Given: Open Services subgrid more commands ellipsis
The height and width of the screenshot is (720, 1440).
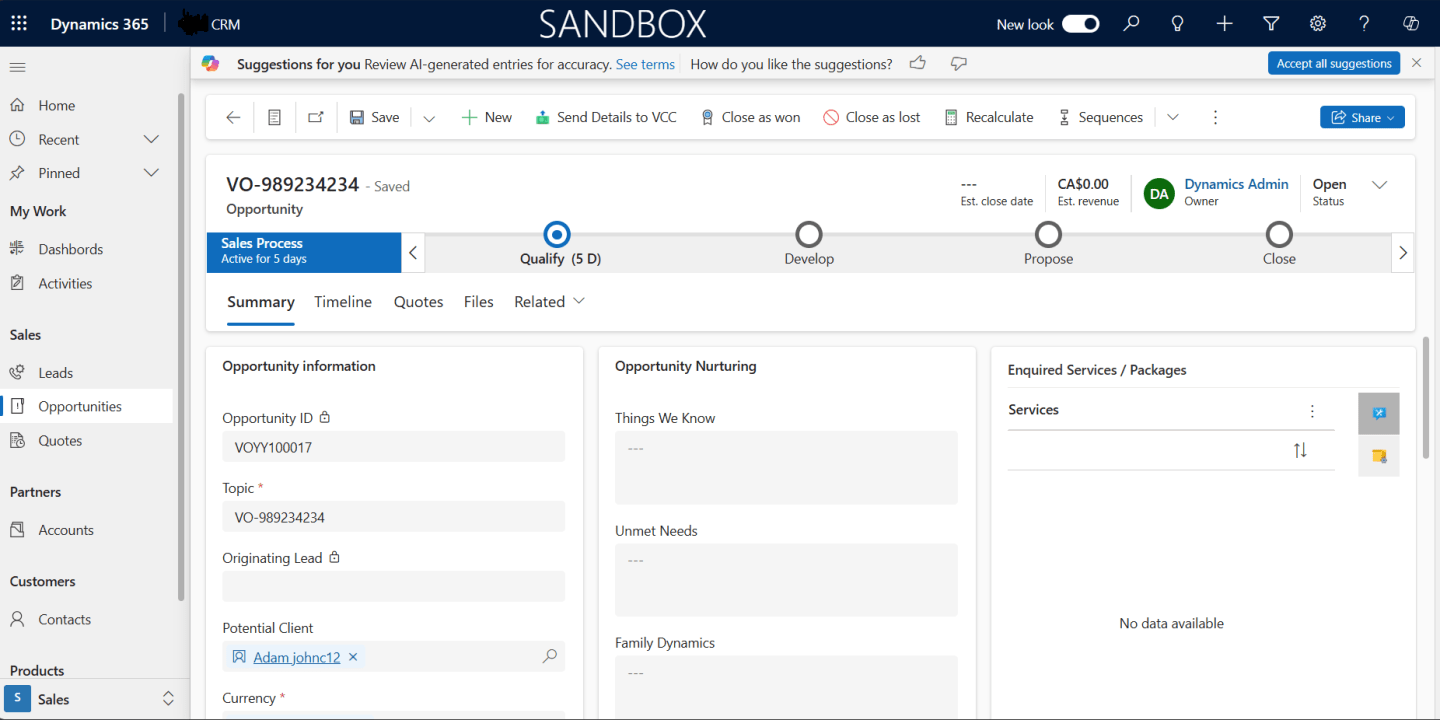Looking at the screenshot, I should pyautogui.click(x=1312, y=411).
